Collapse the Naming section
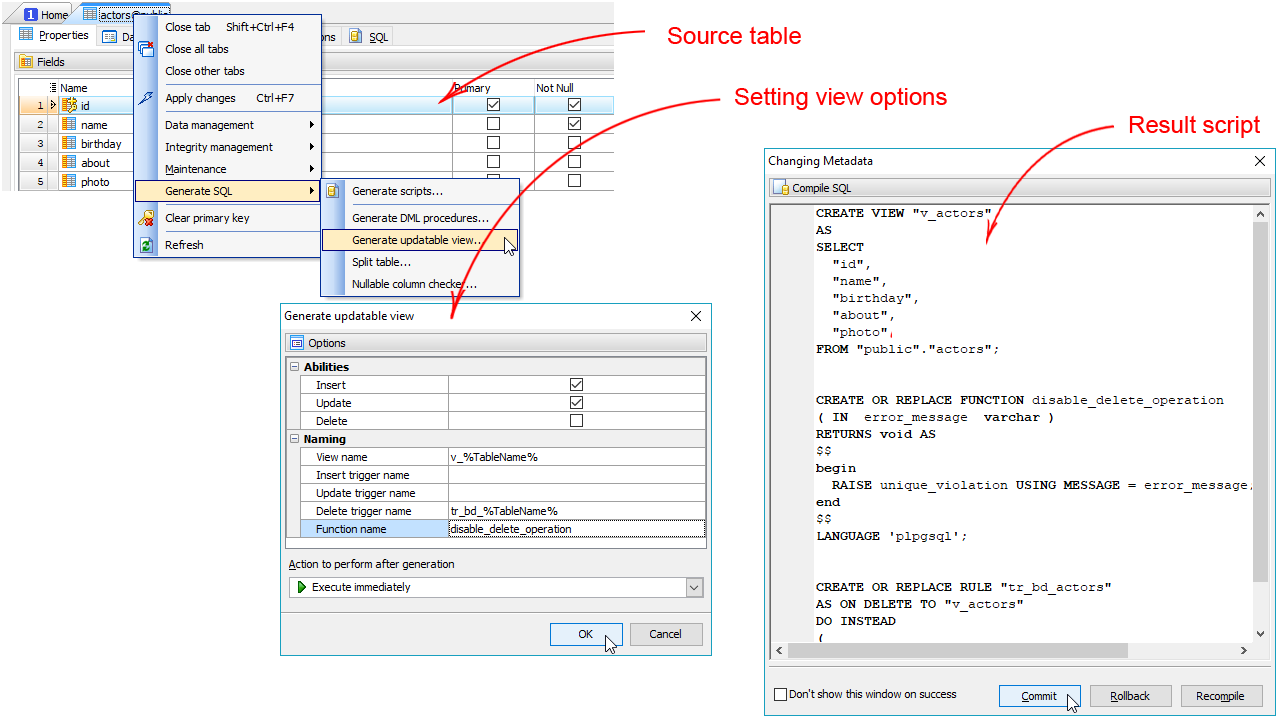The width and height of the screenshot is (1280, 720). (295, 439)
